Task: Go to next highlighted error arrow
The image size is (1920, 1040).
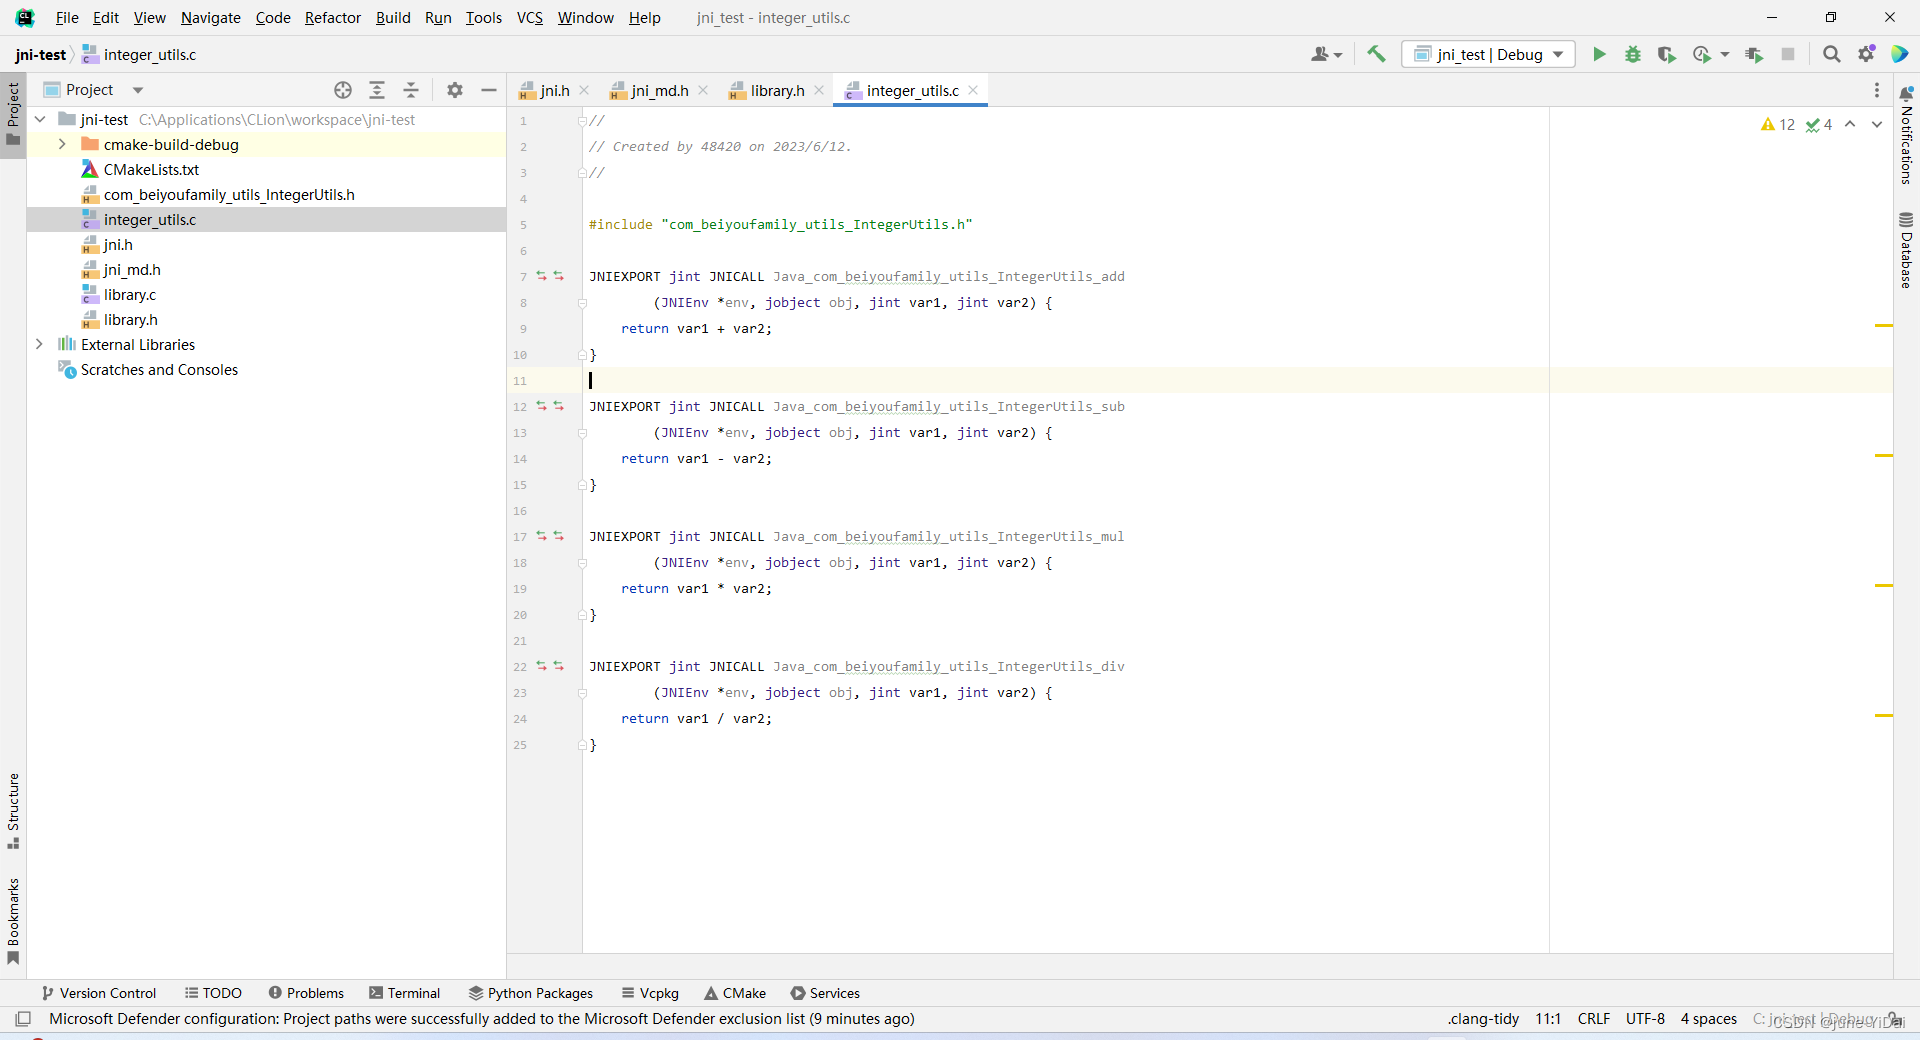Action: tap(1877, 124)
